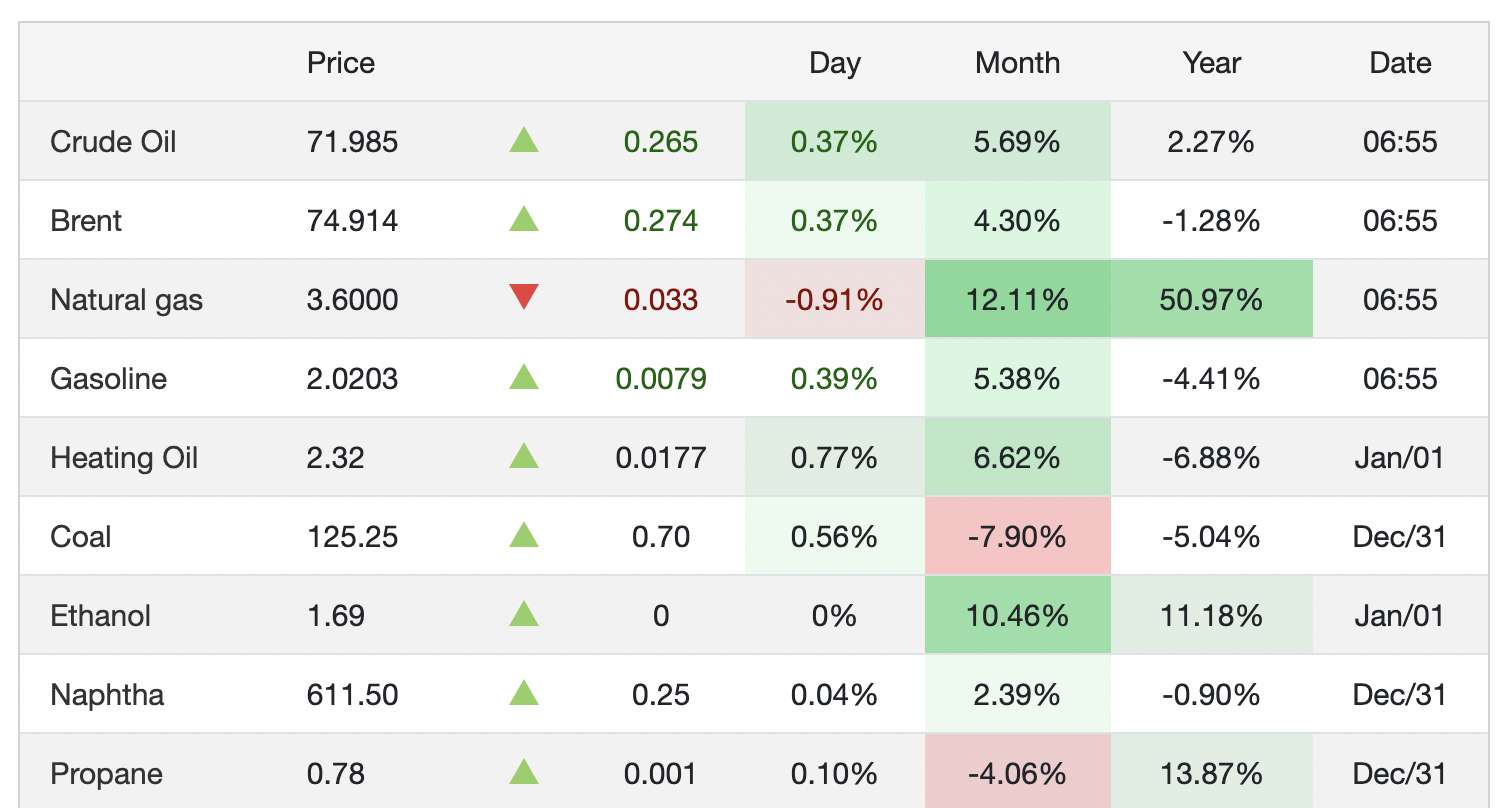This screenshot has width=1510, height=808.
Task: Click Naphtha price 611.50
Action: coord(352,695)
